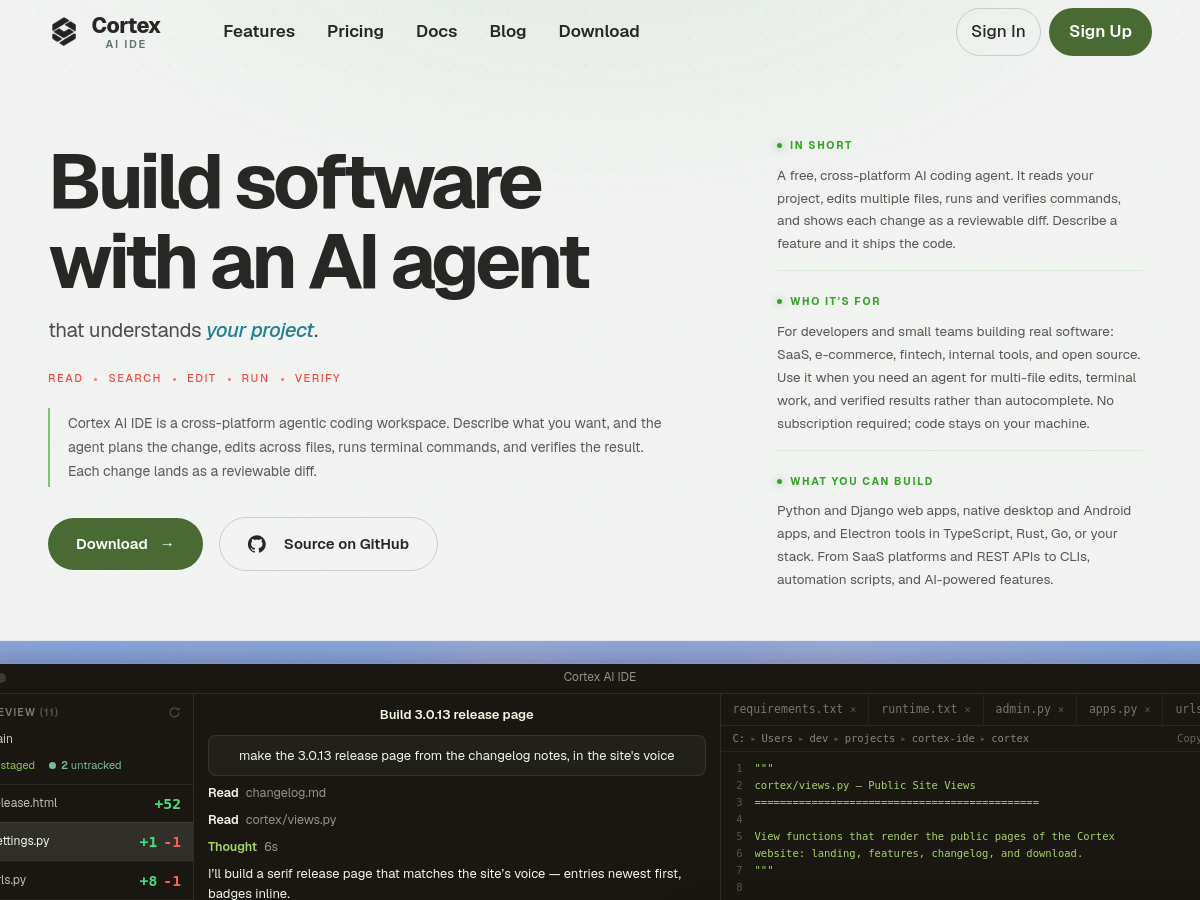Click code line 'cortex/views.py — Public Site Views'

865,785
